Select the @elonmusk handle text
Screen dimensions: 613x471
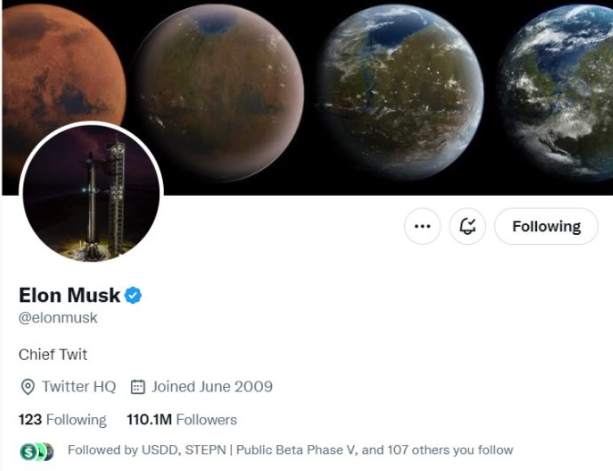click(58, 317)
